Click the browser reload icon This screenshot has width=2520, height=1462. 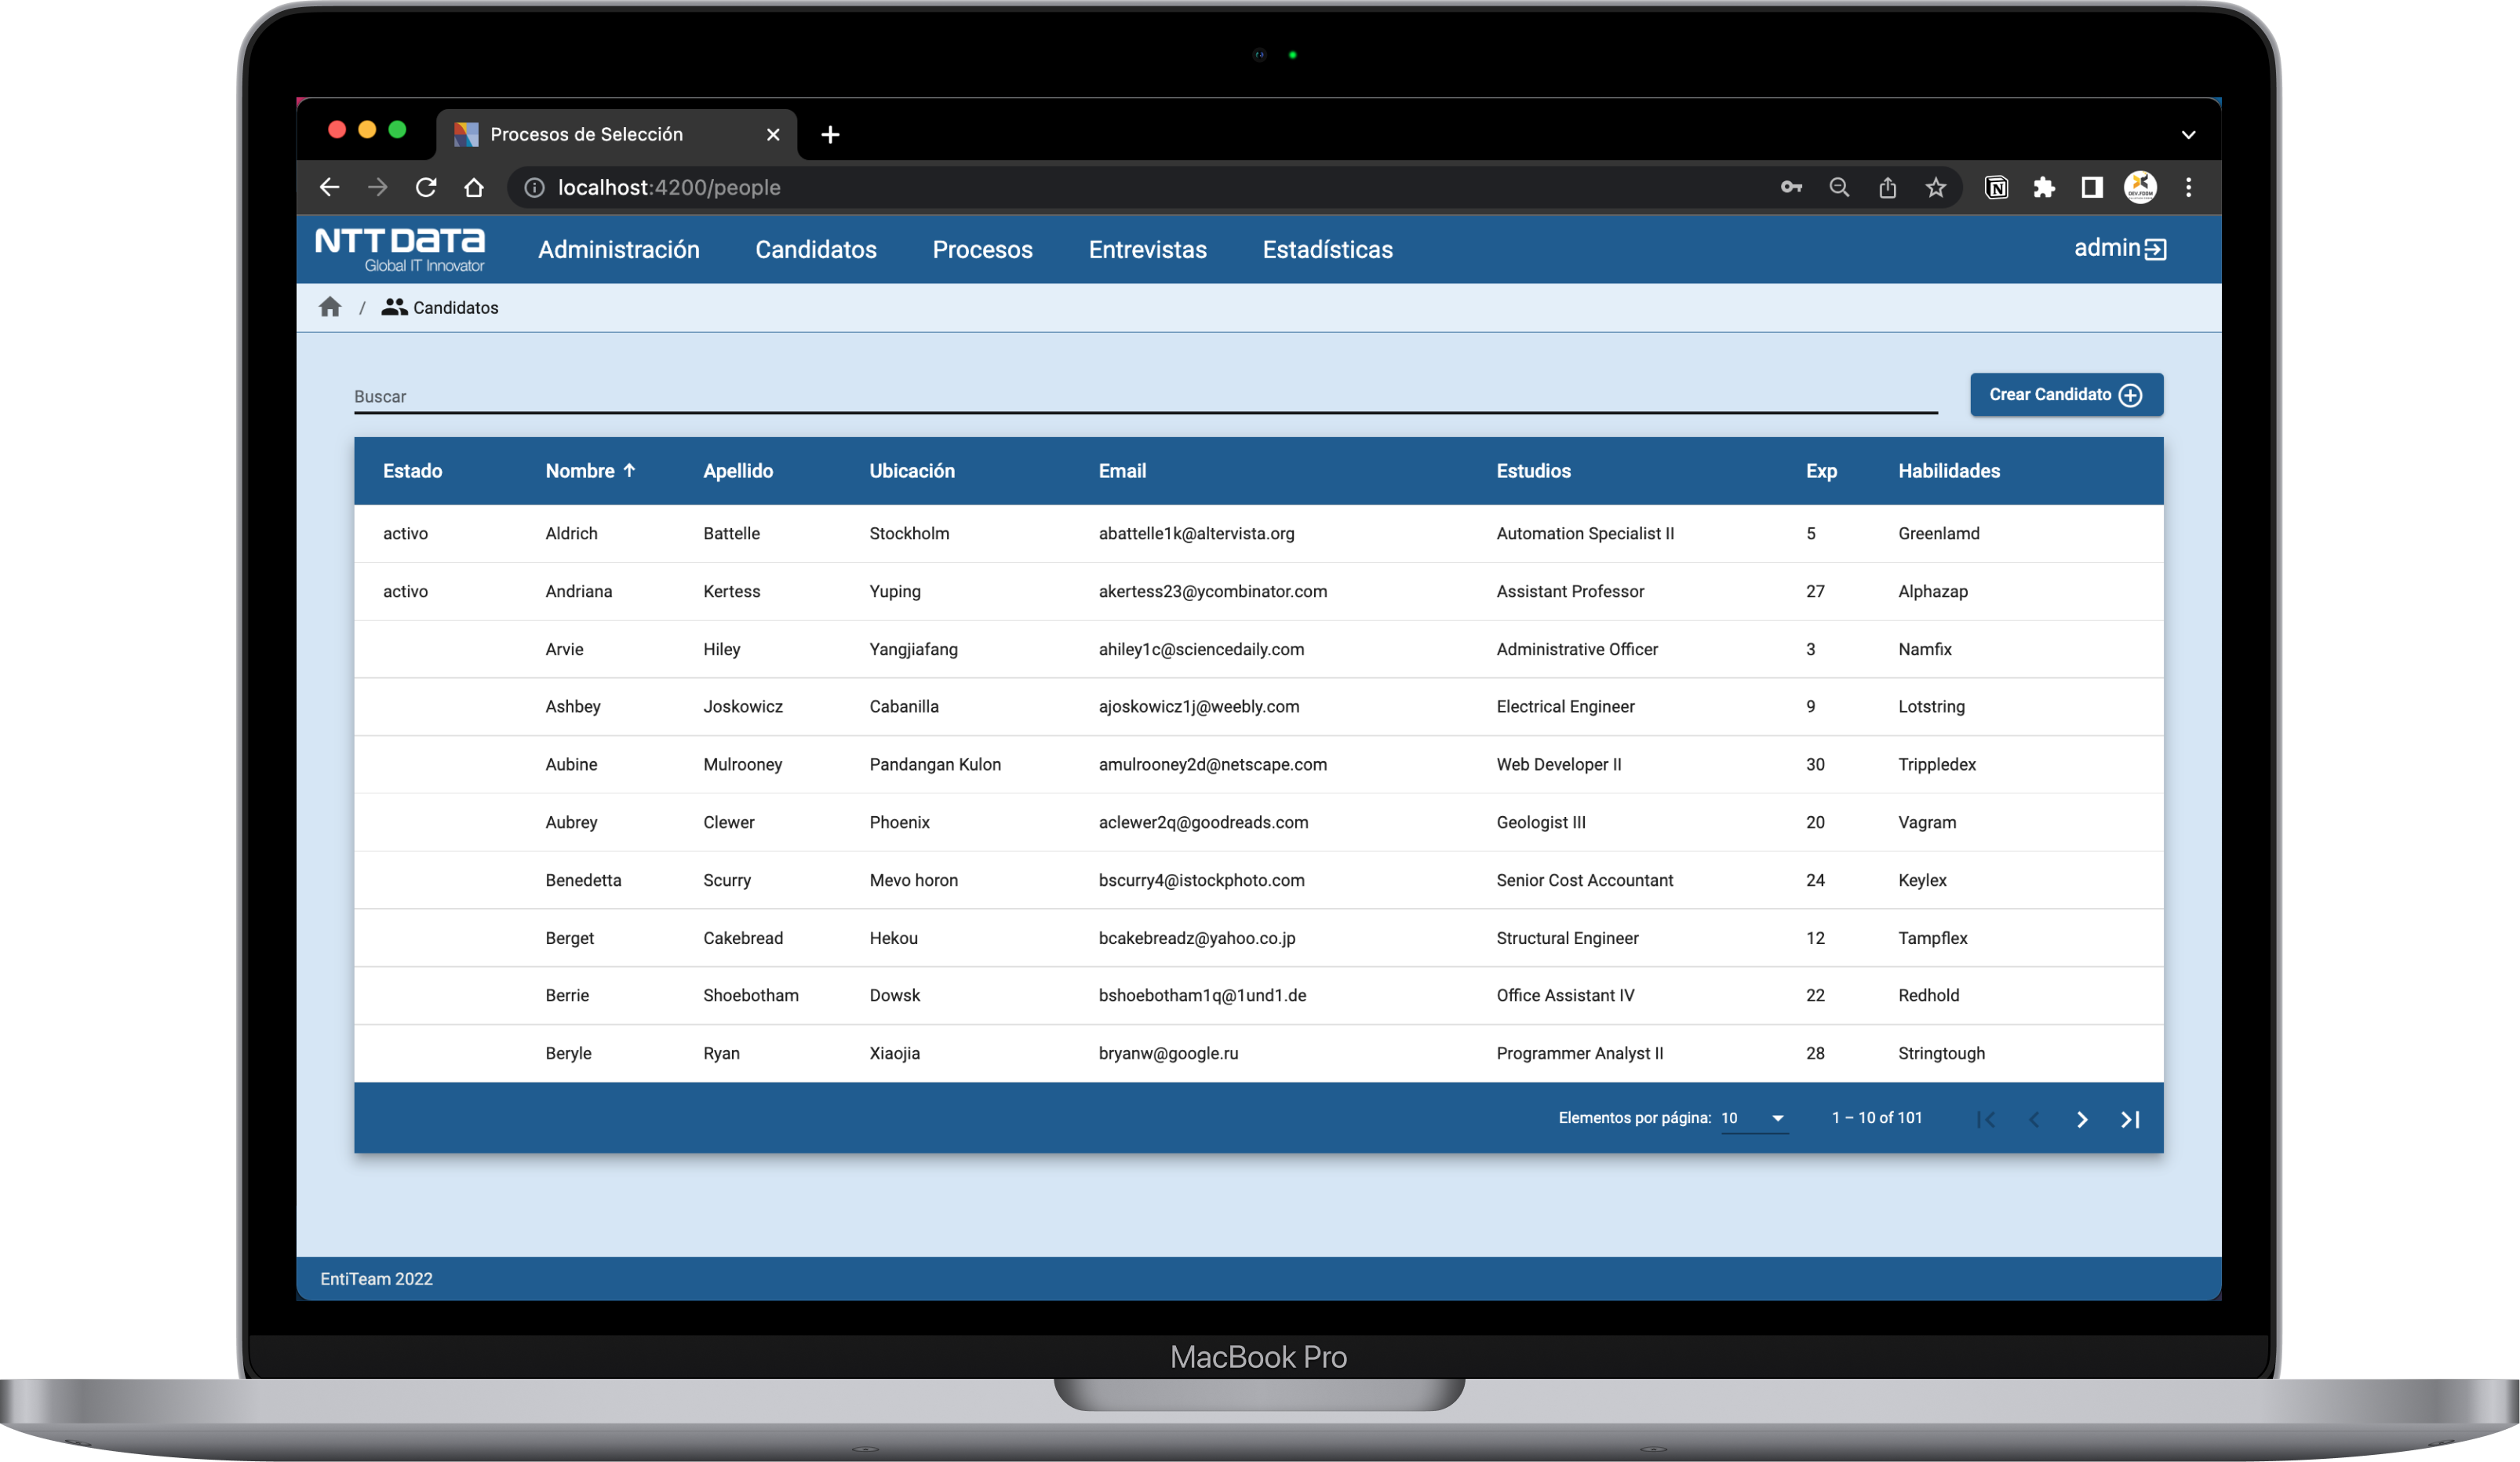(426, 187)
